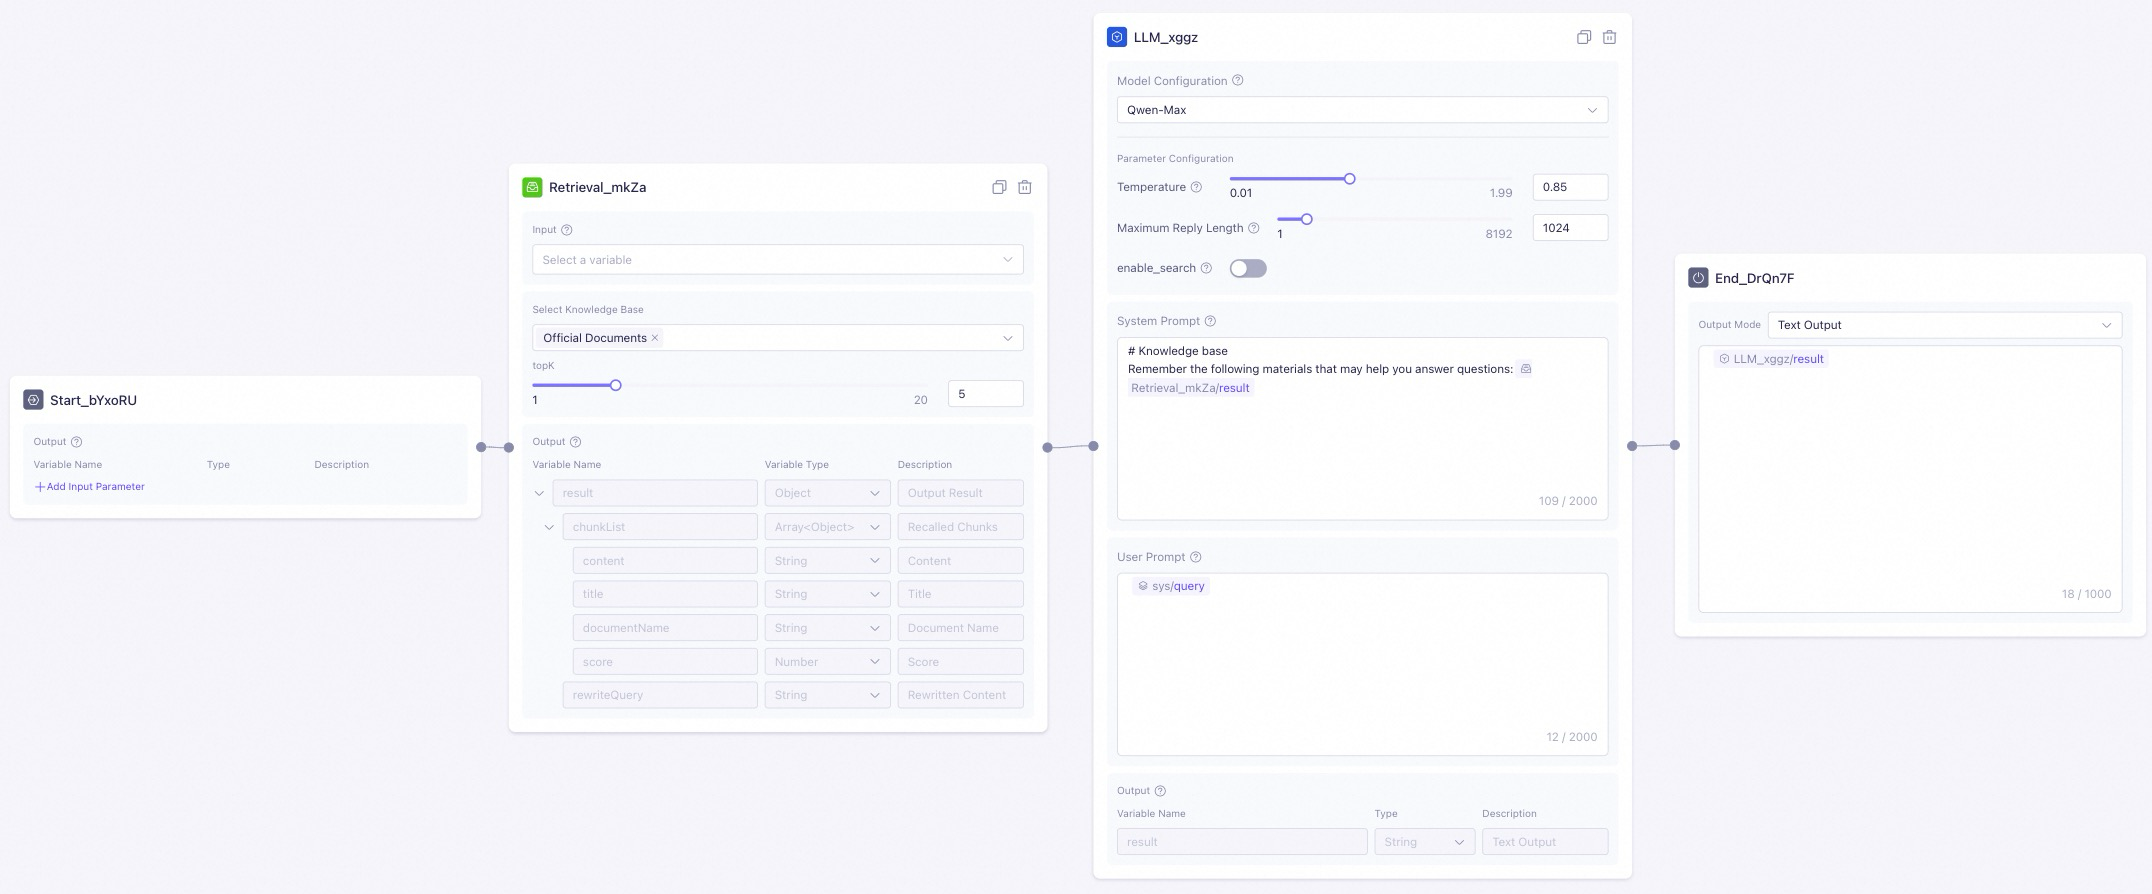Remove Official Documents tag from knowledge base
This screenshot has width=2152, height=894.
click(655, 338)
